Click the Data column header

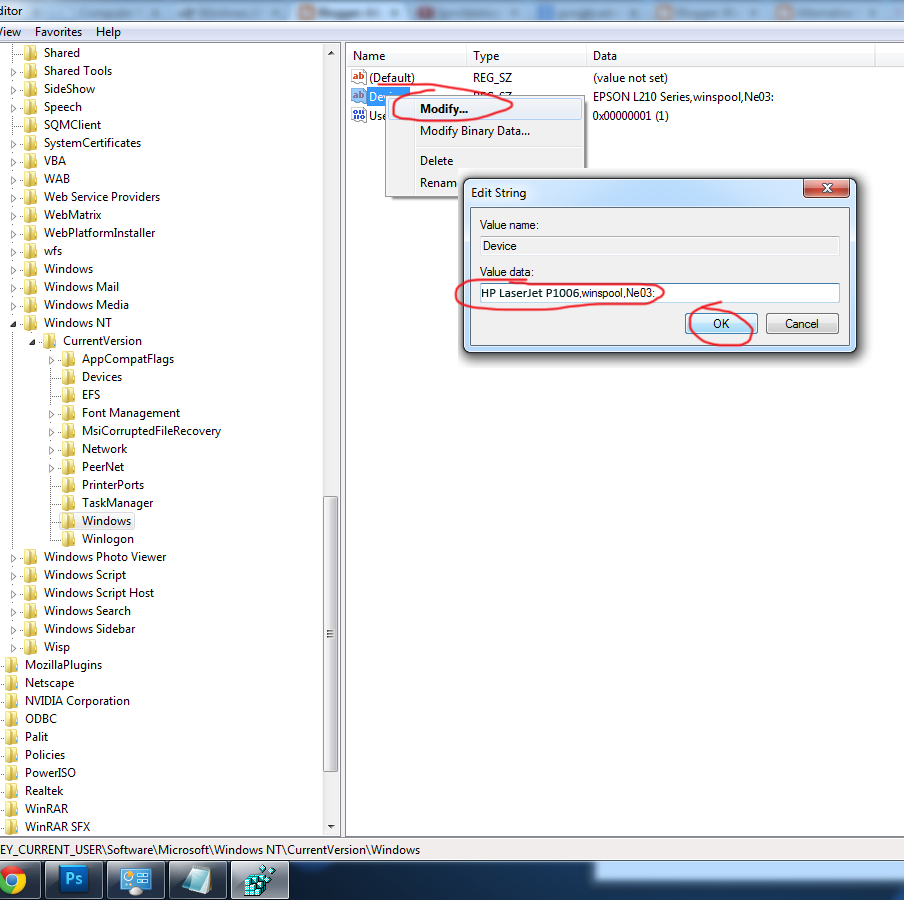pyautogui.click(x=730, y=56)
